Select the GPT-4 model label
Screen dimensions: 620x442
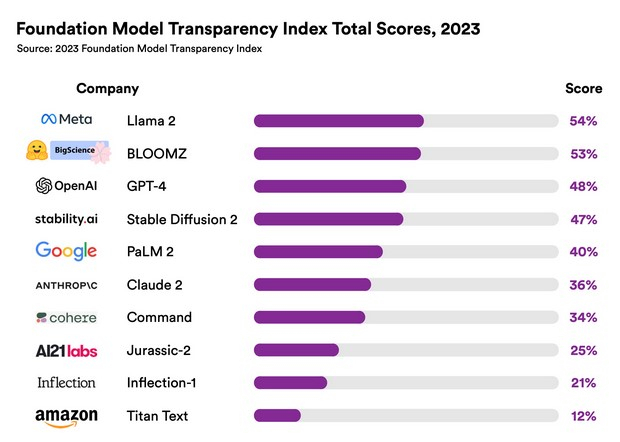[146, 186]
